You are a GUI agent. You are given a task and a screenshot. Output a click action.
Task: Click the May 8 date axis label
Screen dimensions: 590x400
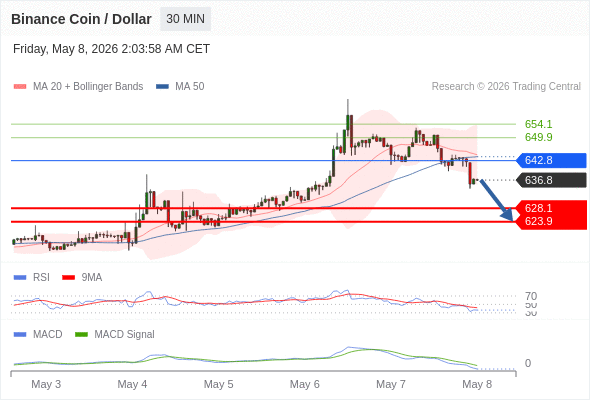477,384
